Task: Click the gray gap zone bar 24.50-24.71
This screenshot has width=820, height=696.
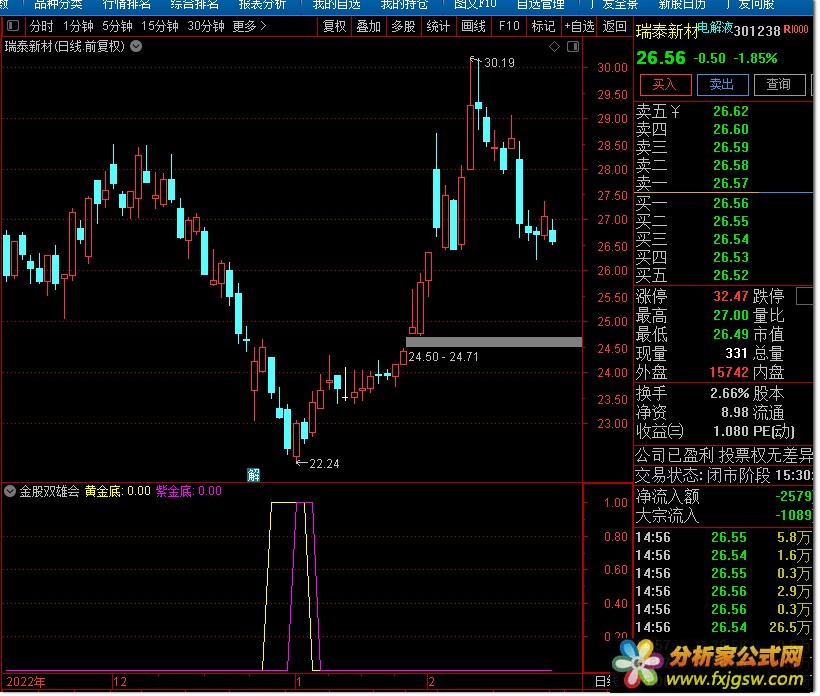Action: (496, 343)
